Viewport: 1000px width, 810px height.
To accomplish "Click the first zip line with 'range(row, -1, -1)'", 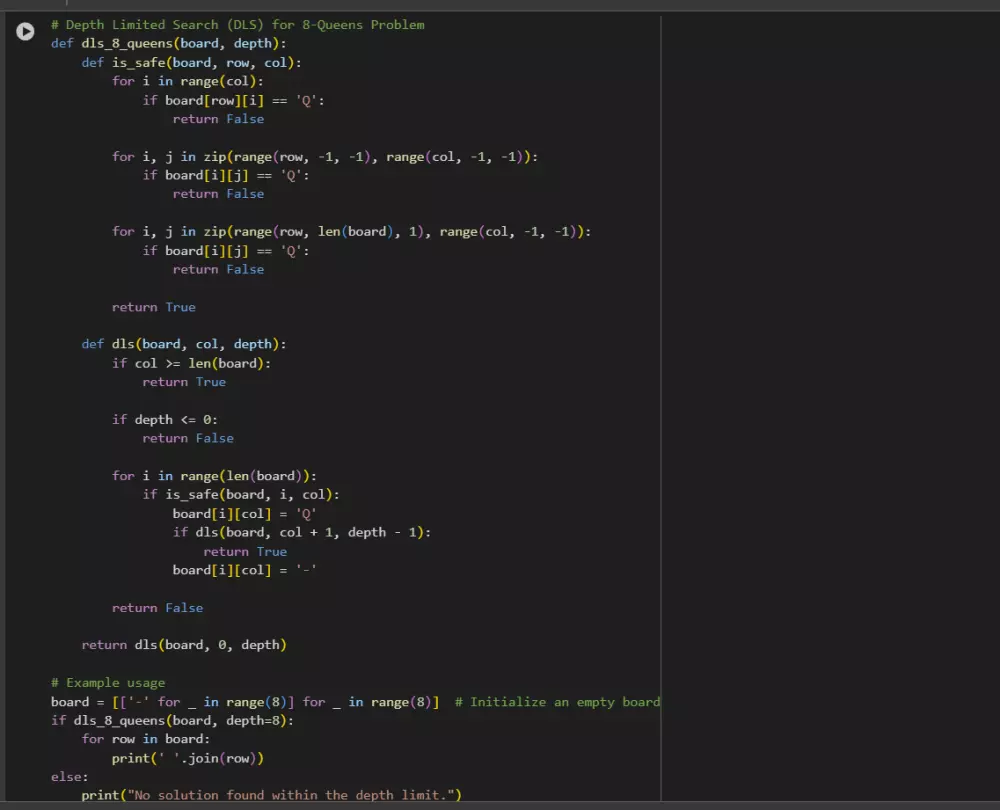I will 325,156.
